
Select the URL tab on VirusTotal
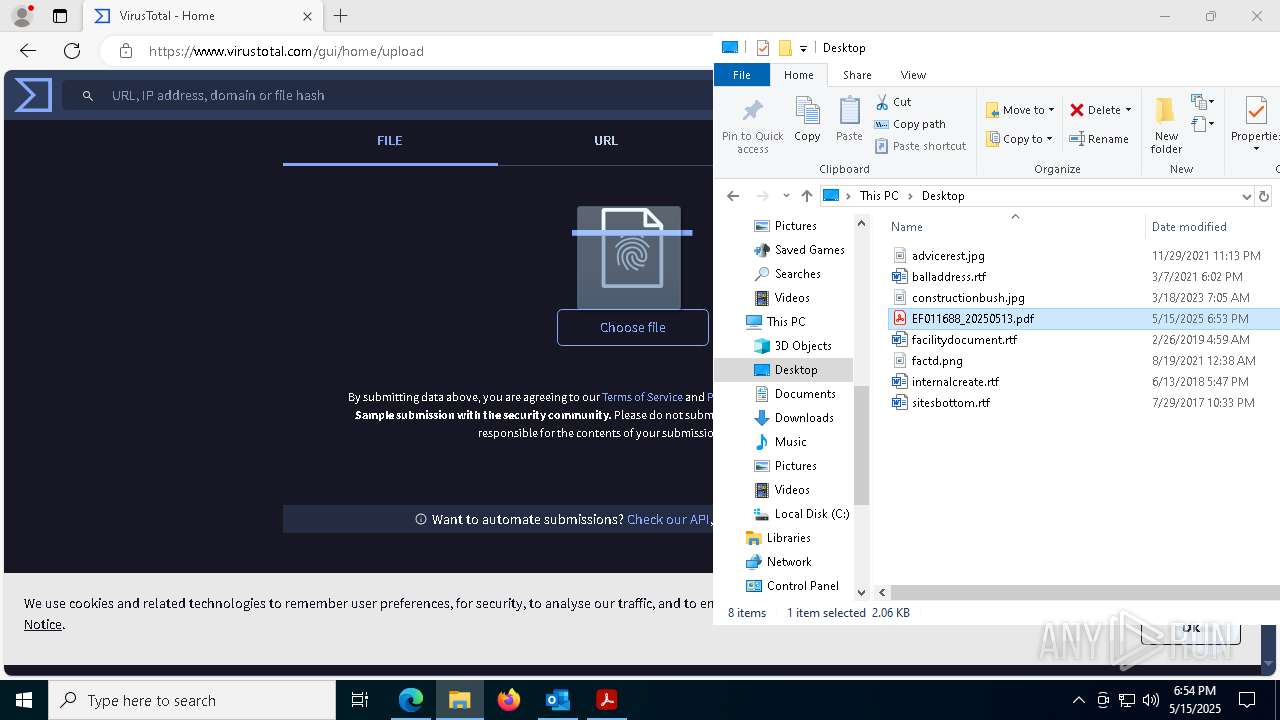[606, 141]
